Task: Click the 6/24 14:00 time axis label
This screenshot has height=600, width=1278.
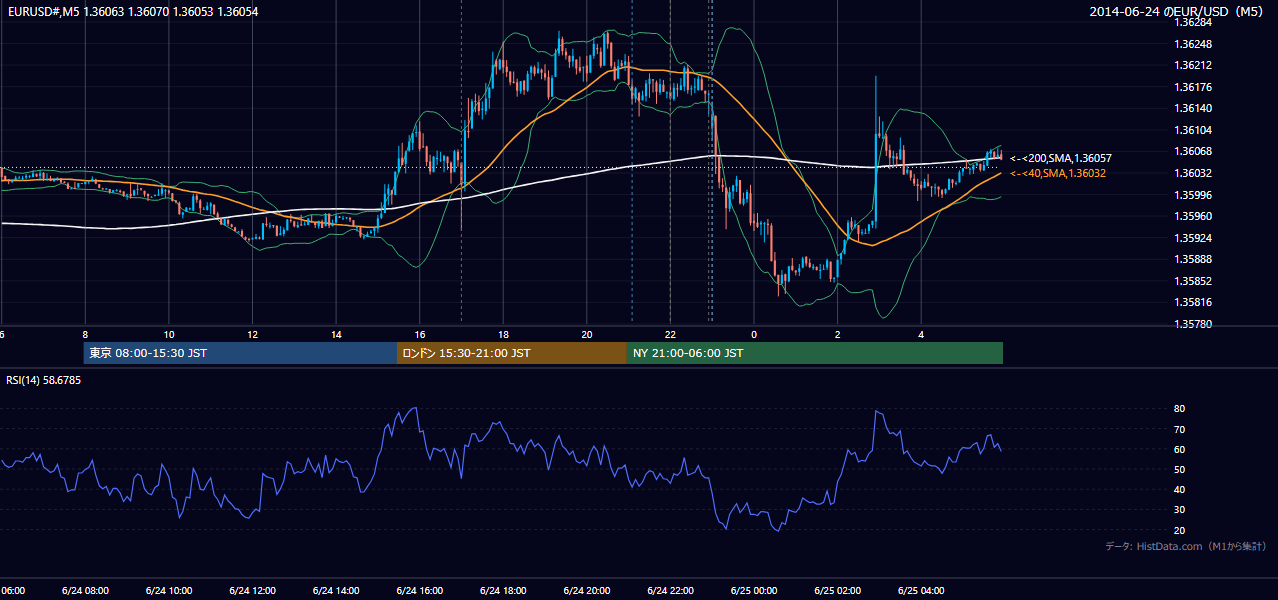Action: (x=336, y=591)
